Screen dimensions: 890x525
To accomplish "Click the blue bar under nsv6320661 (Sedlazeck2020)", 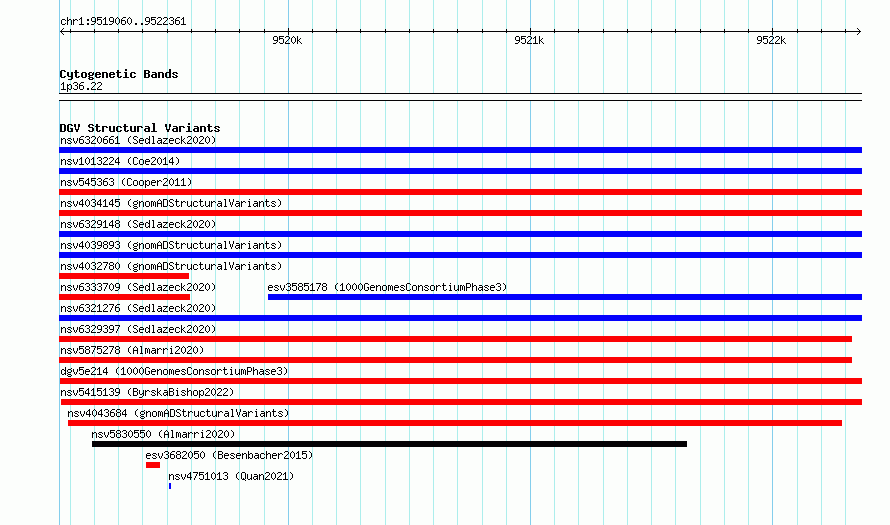I will click(x=460, y=150).
